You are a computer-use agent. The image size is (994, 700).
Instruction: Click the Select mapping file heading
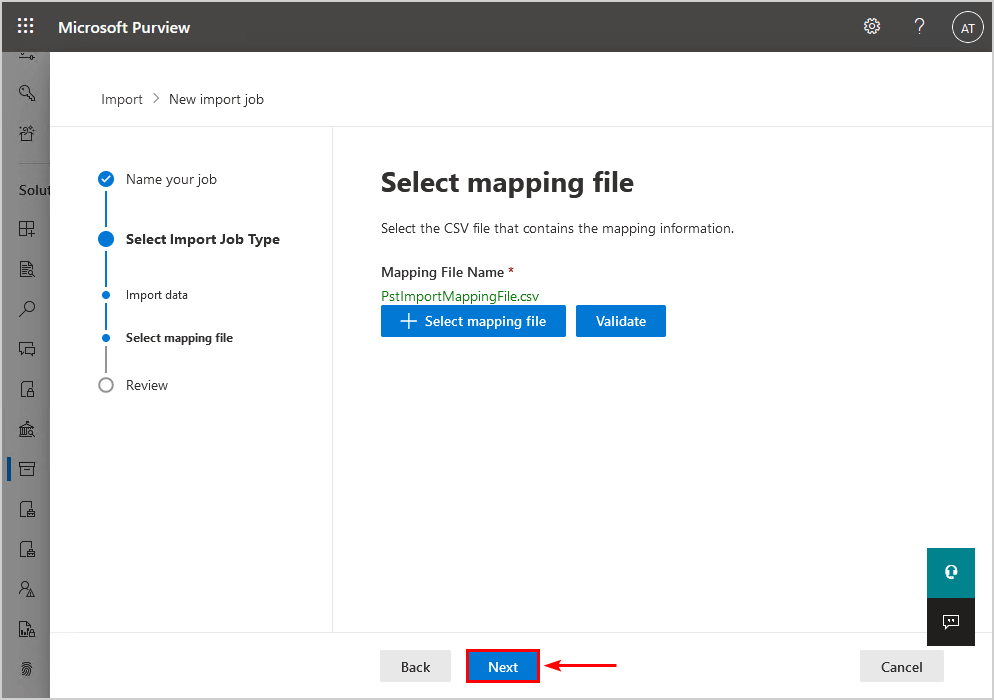[x=507, y=183]
